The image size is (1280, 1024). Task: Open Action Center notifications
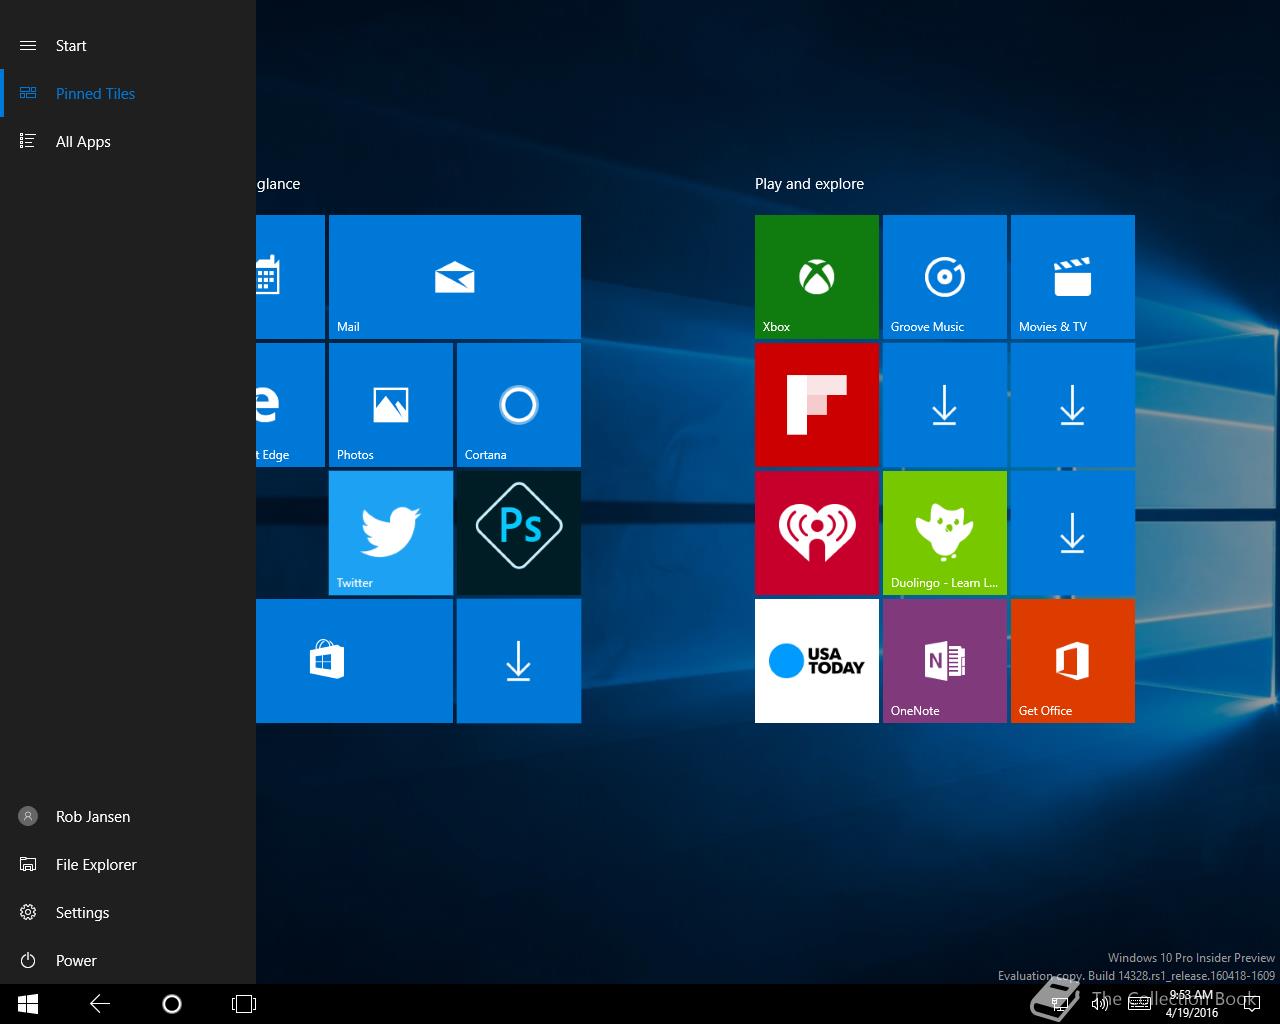point(1252,1004)
